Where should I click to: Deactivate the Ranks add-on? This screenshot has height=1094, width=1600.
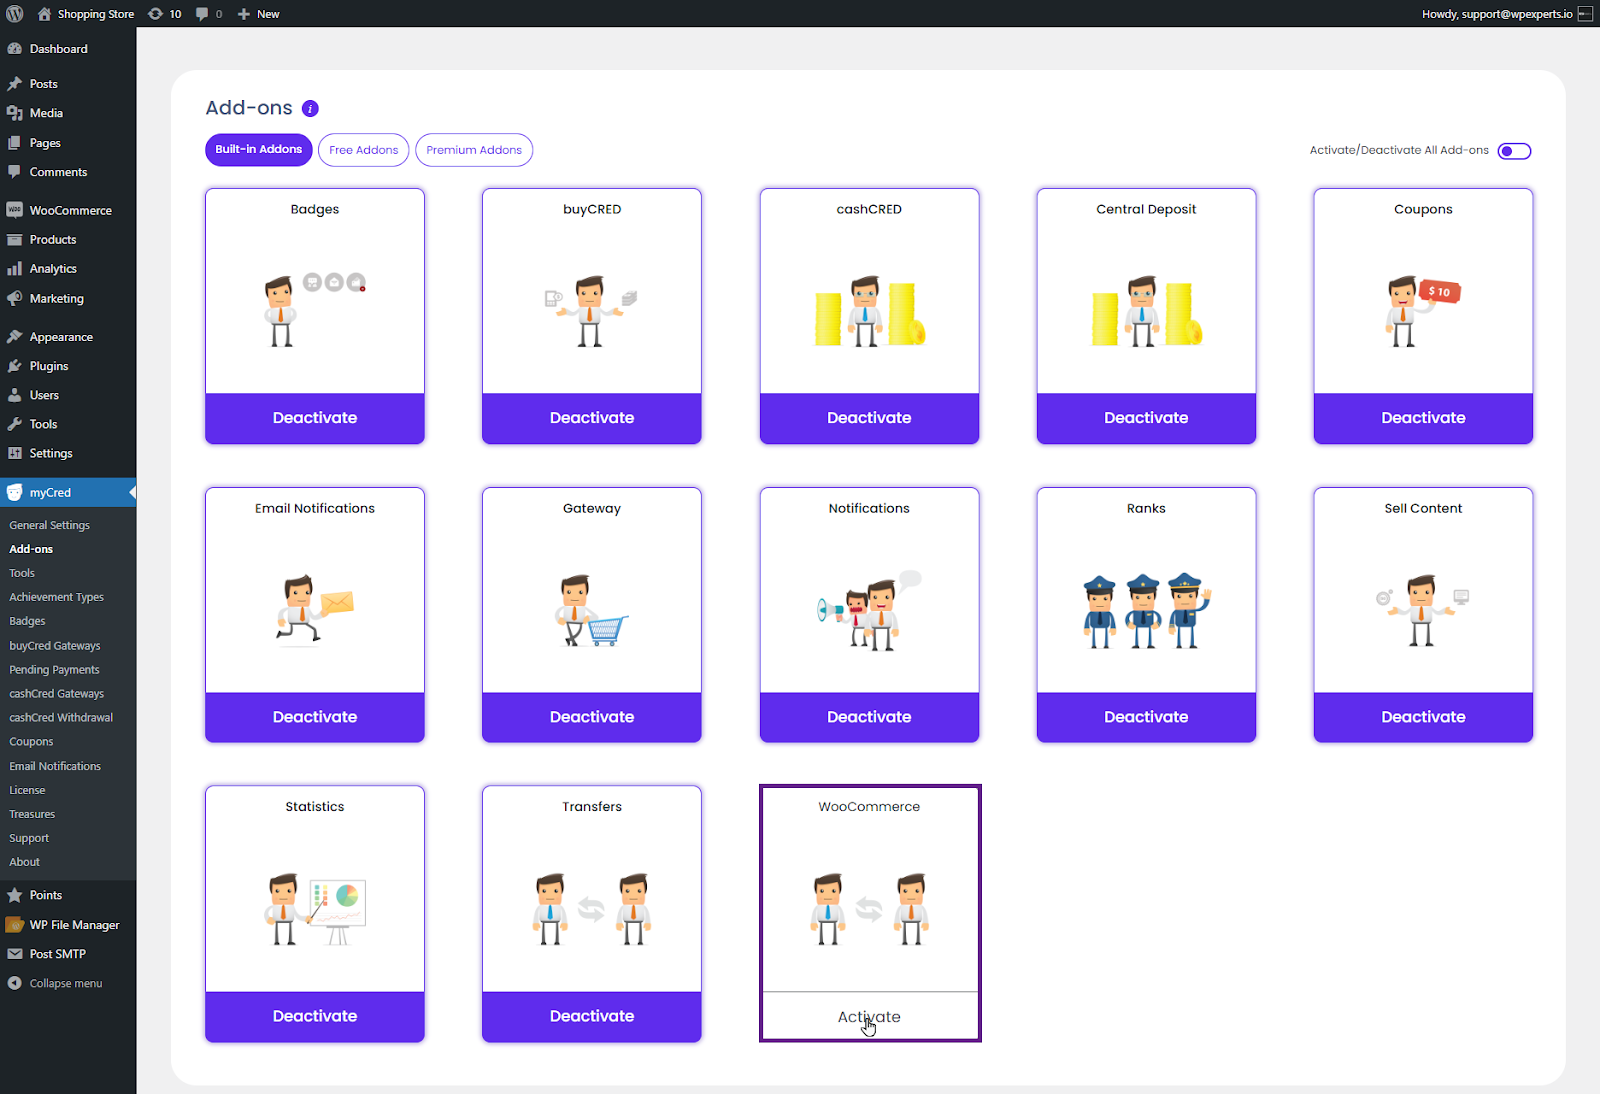tap(1146, 717)
